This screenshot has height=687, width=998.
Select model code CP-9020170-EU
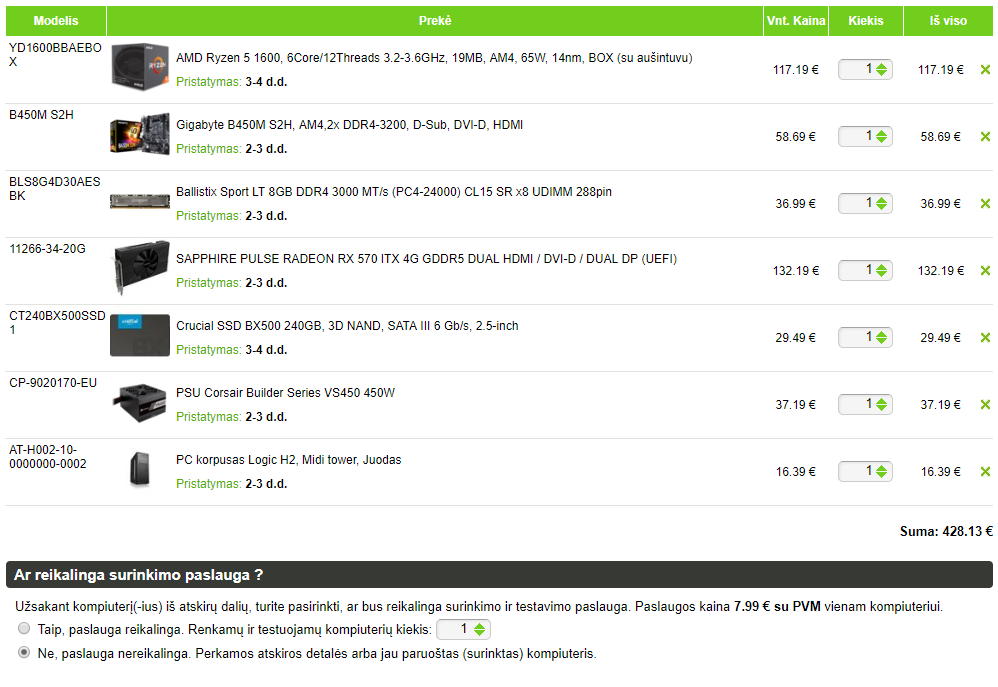coord(53,383)
